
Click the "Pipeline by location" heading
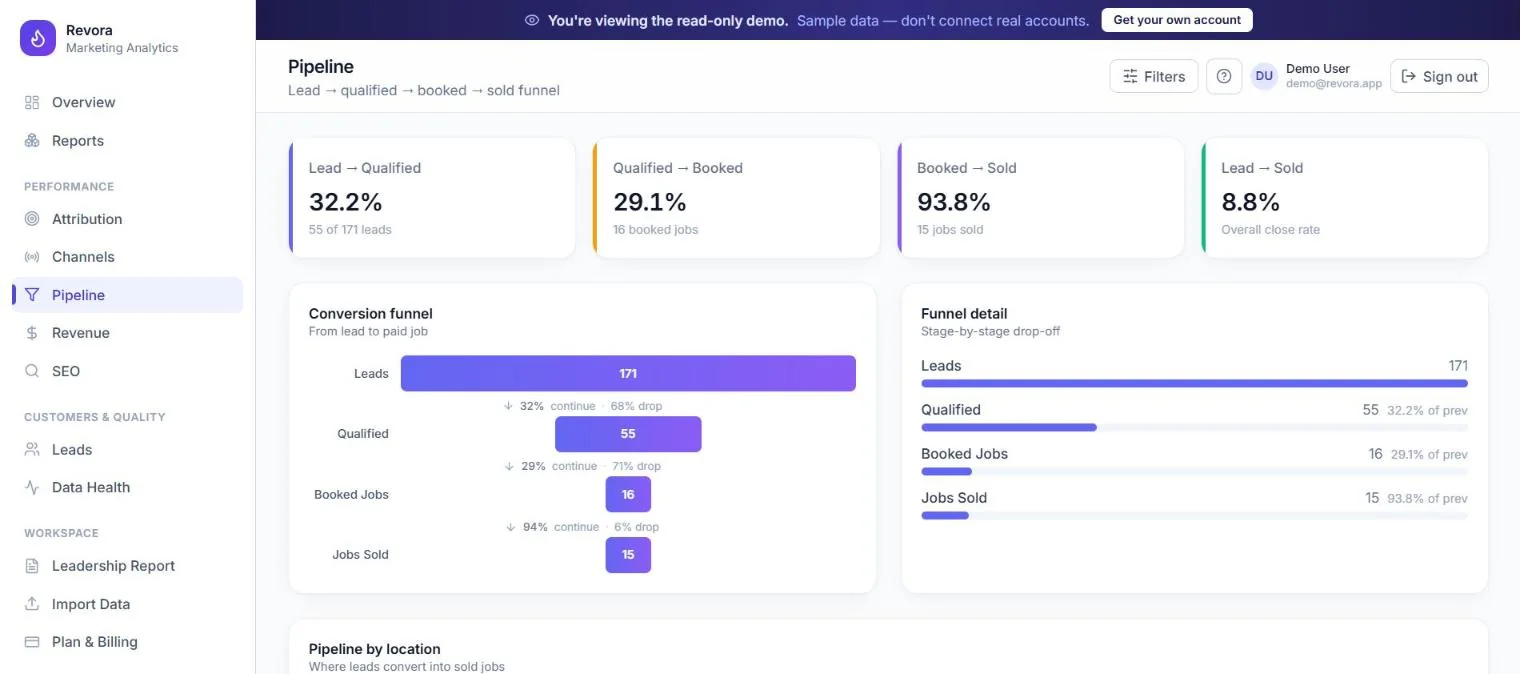[374, 649]
